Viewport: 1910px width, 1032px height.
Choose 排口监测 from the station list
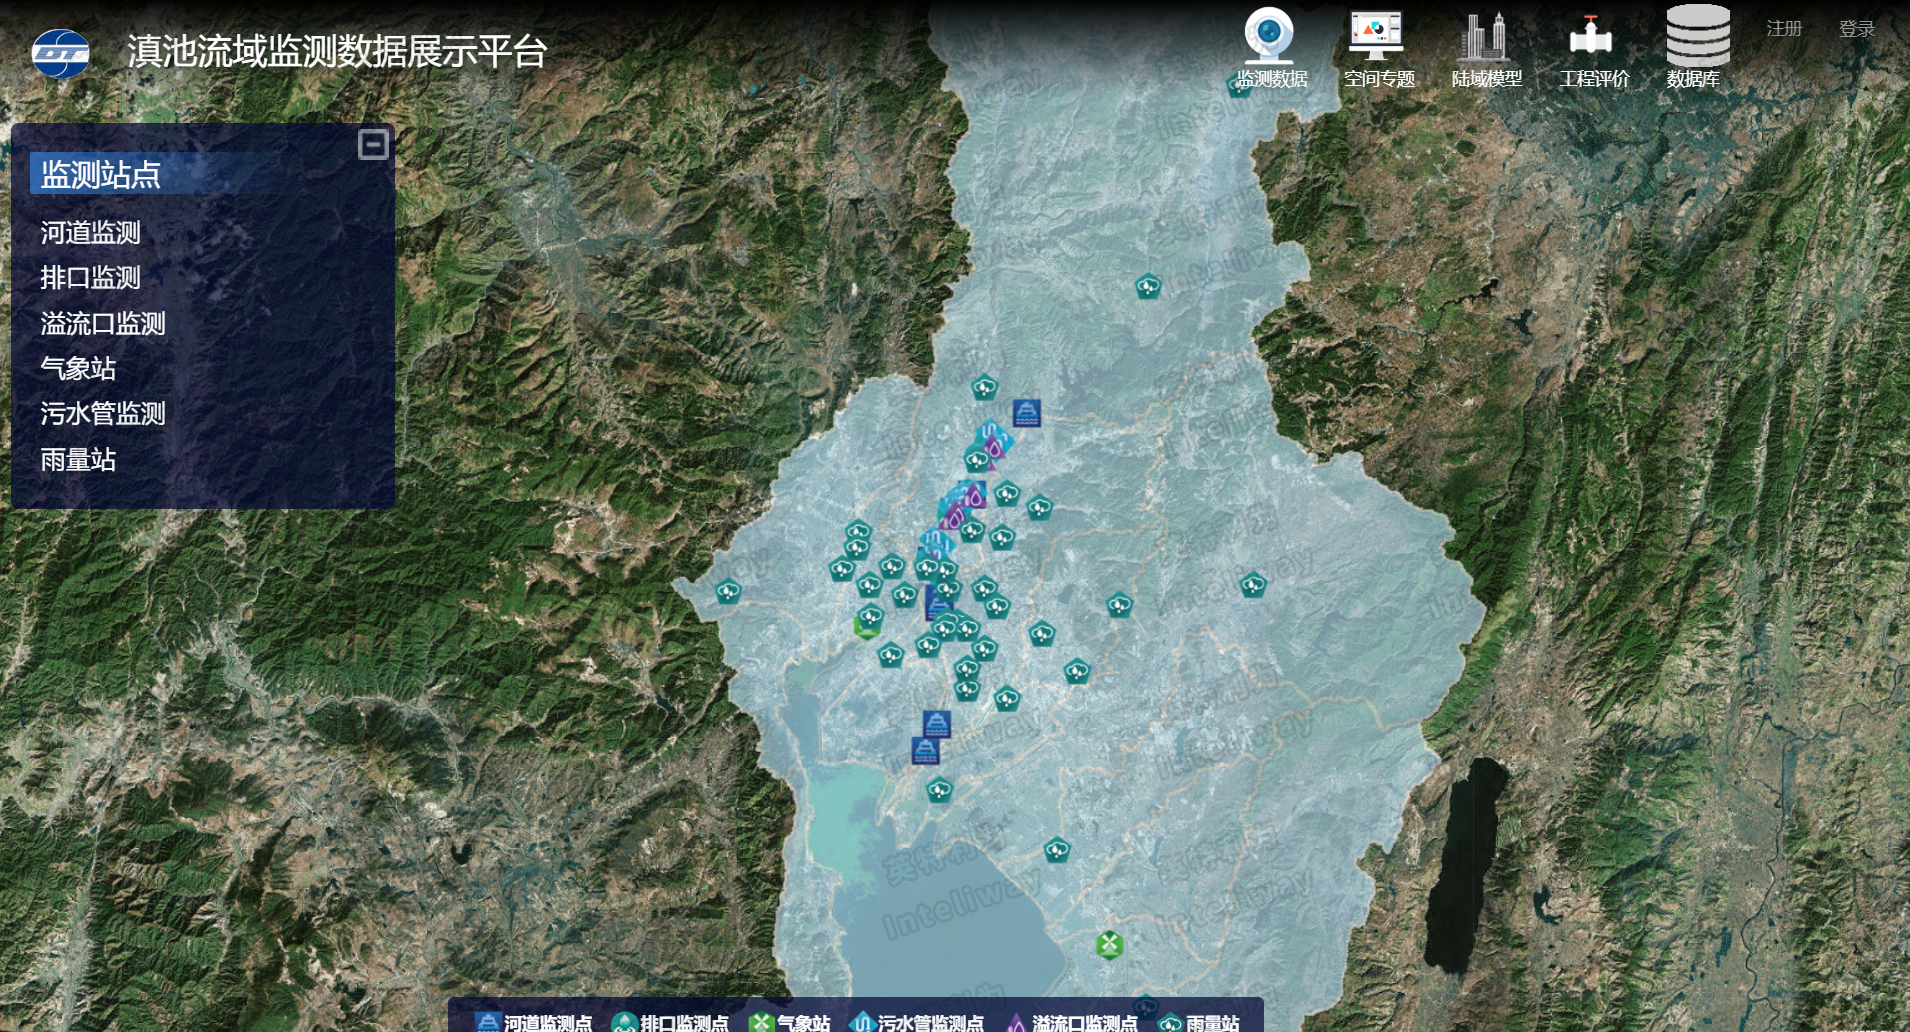tap(90, 278)
